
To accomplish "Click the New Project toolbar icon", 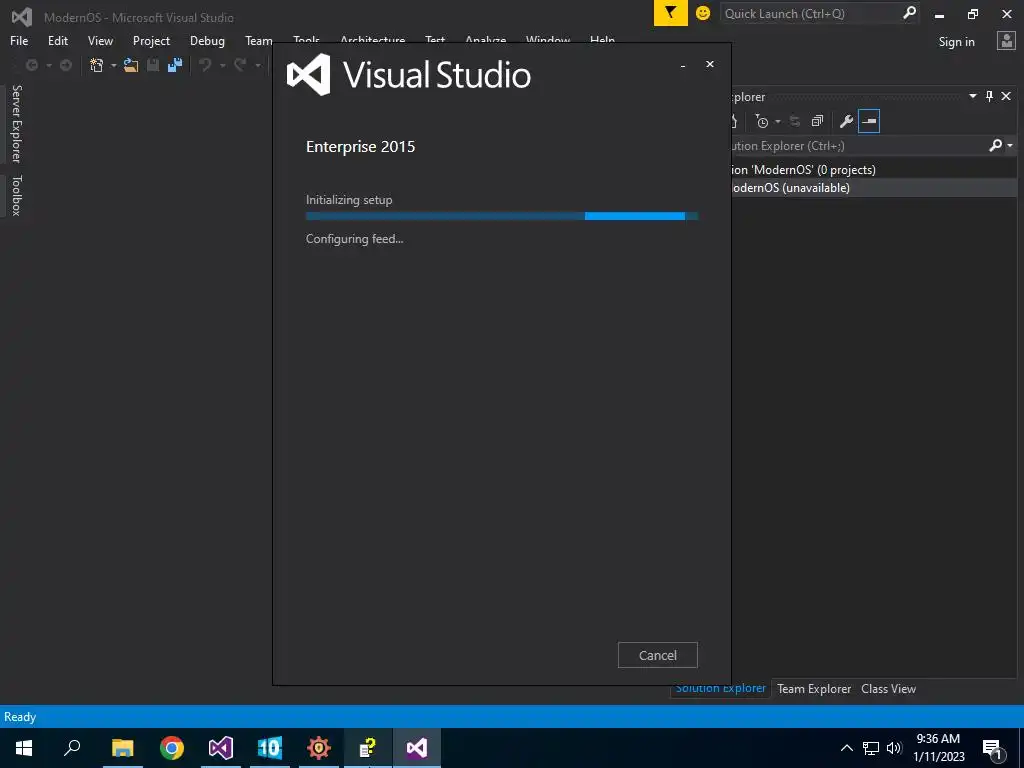I will click(97, 65).
